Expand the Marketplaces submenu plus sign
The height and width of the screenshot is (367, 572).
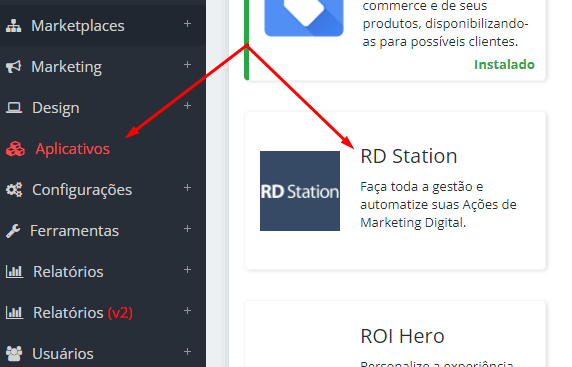(188, 24)
